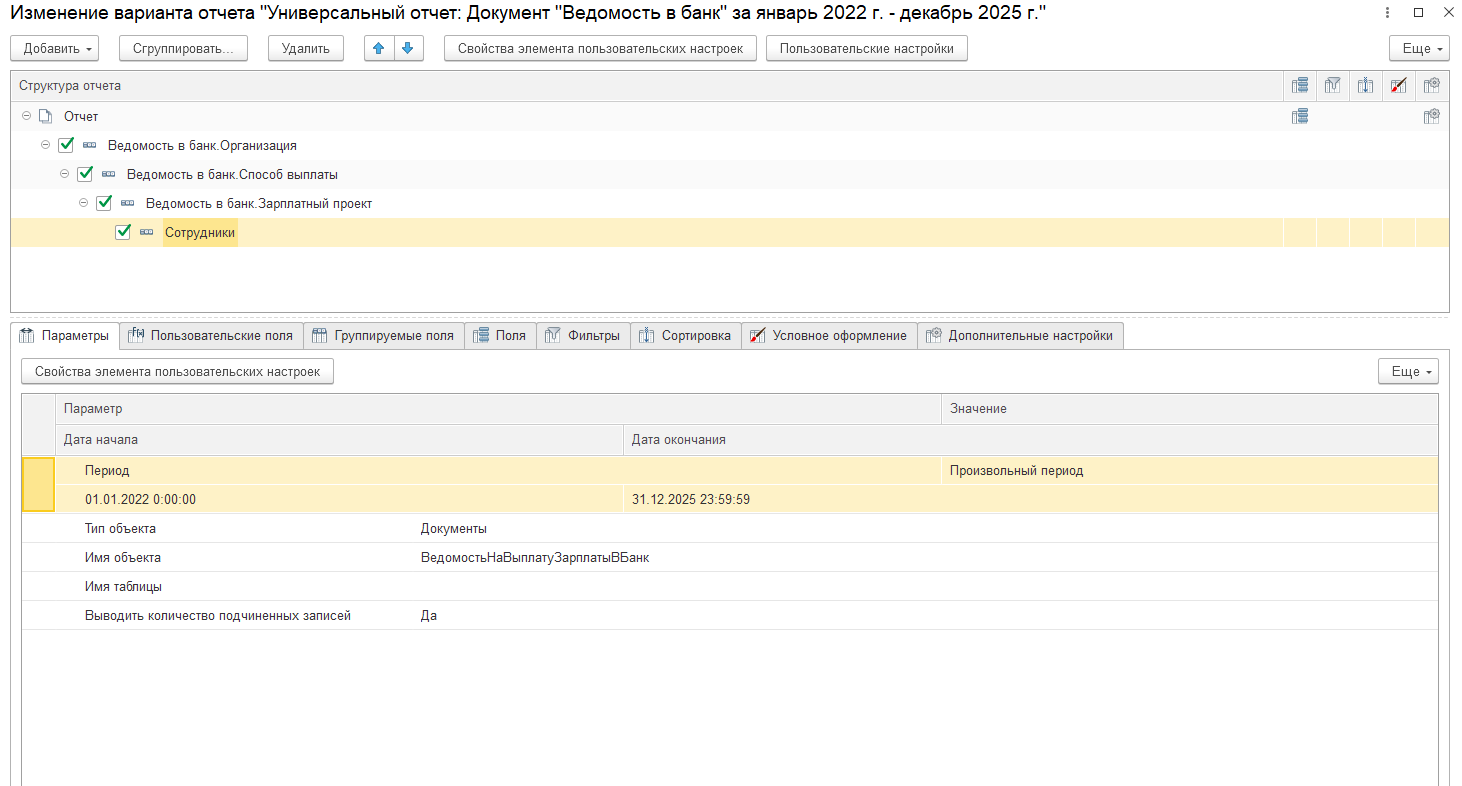Switch to the Фильтры tab
The image size is (1462, 786).
click(x=583, y=336)
